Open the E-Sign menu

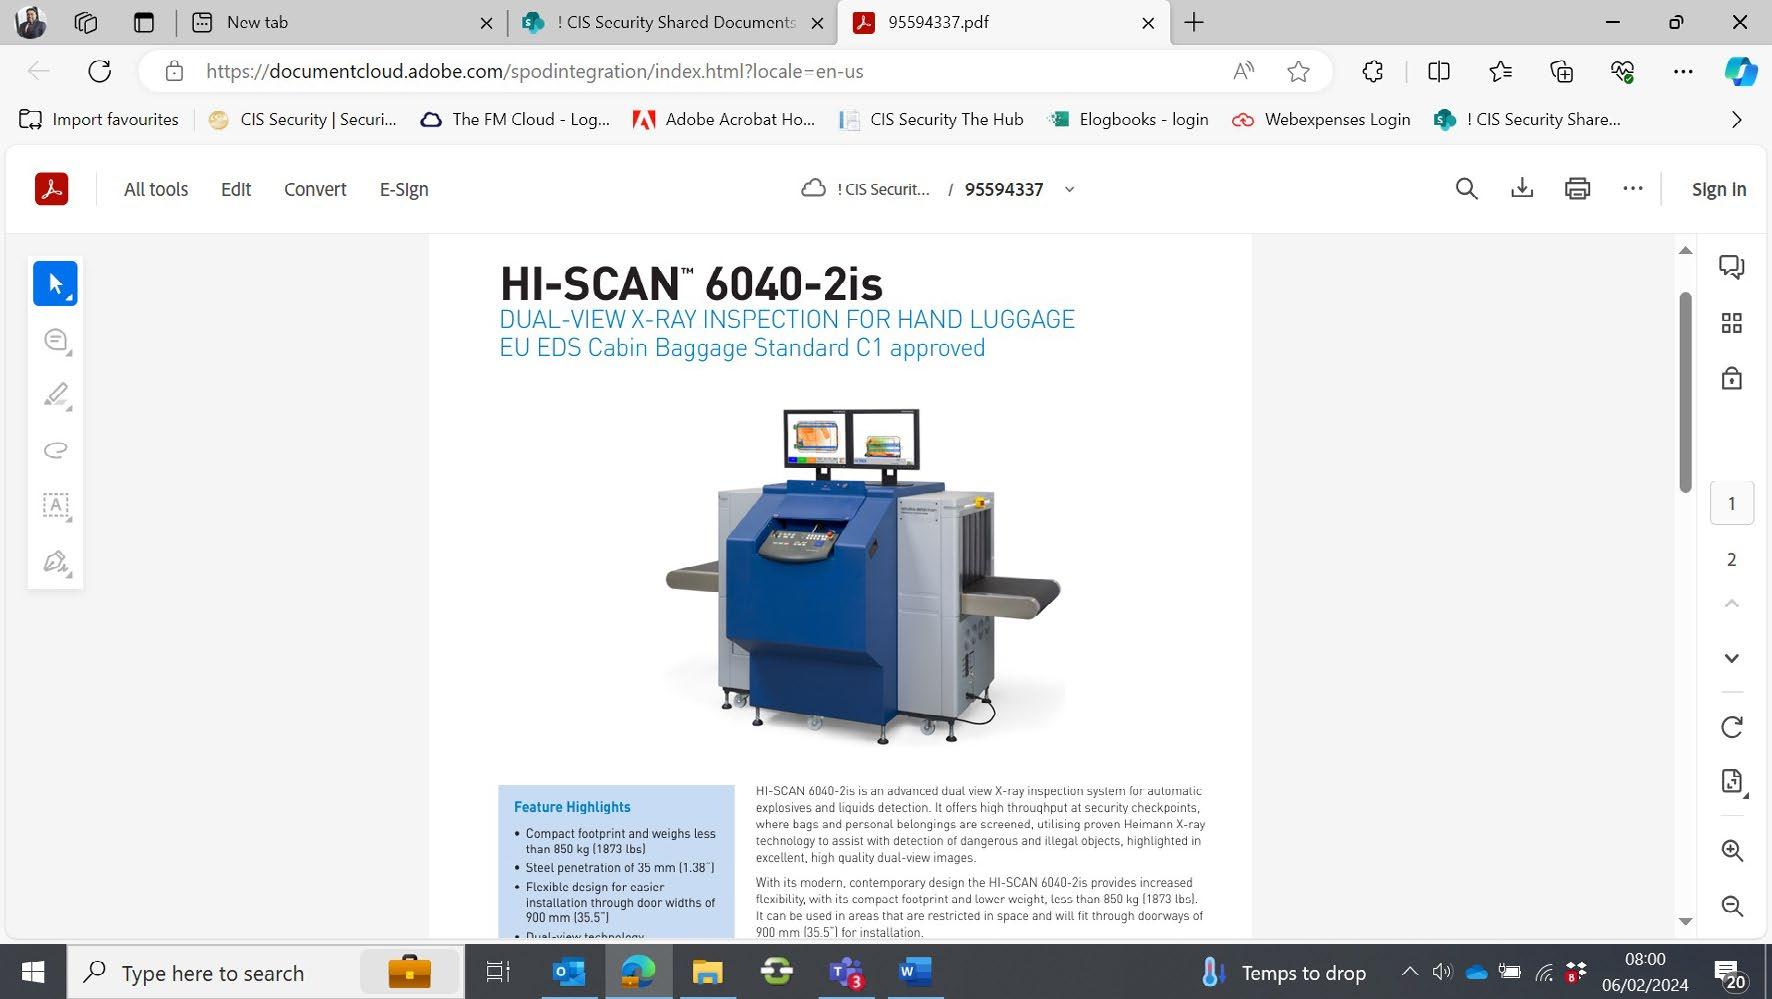[404, 189]
